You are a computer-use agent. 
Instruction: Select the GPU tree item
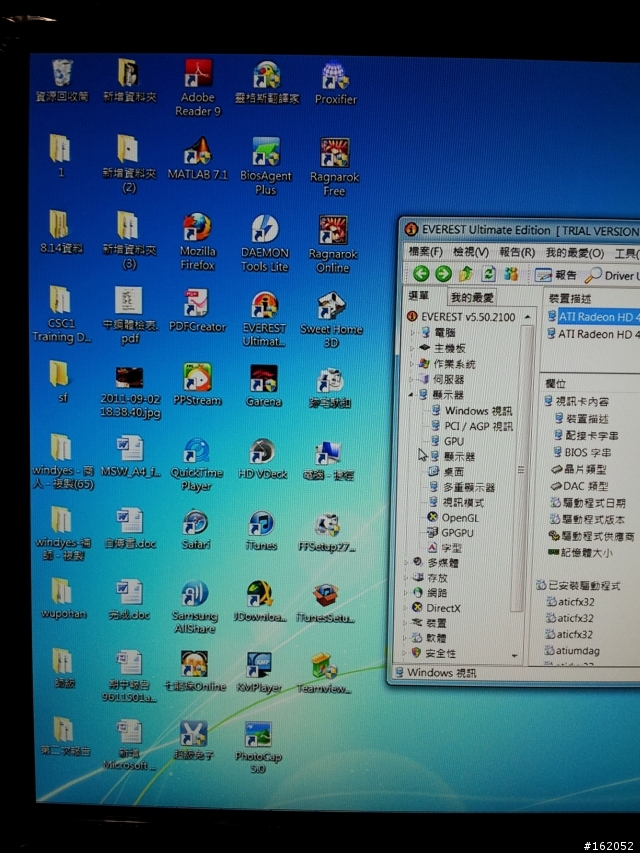[x=447, y=441]
